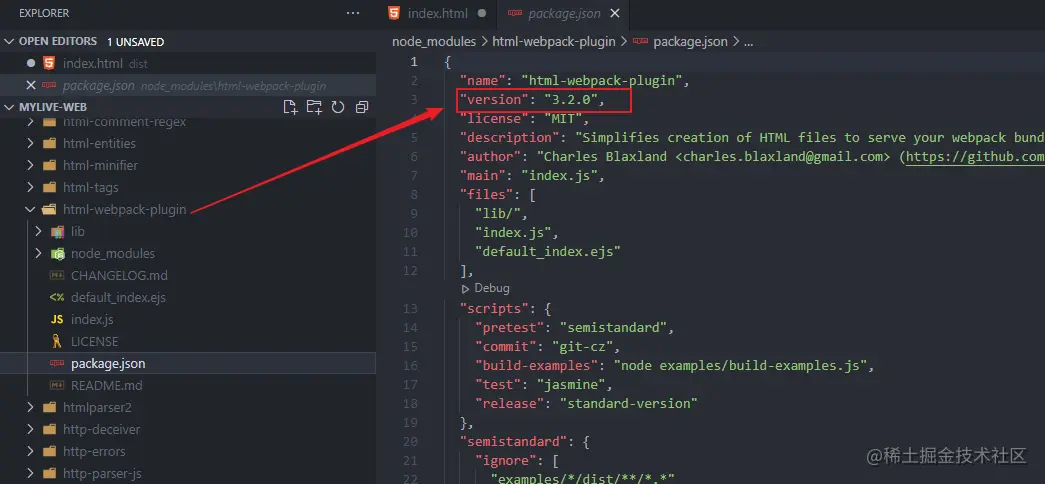
Task: Click the New Folder icon in MYLIVE-WEB header
Action: [x=314, y=107]
